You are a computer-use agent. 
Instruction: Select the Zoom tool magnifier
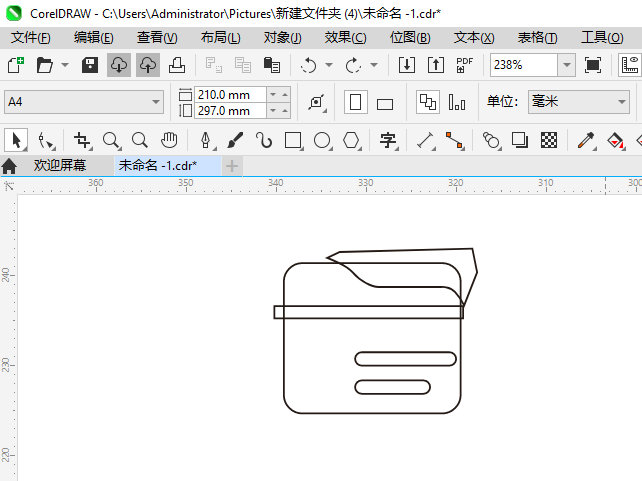pyautogui.click(x=111, y=140)
